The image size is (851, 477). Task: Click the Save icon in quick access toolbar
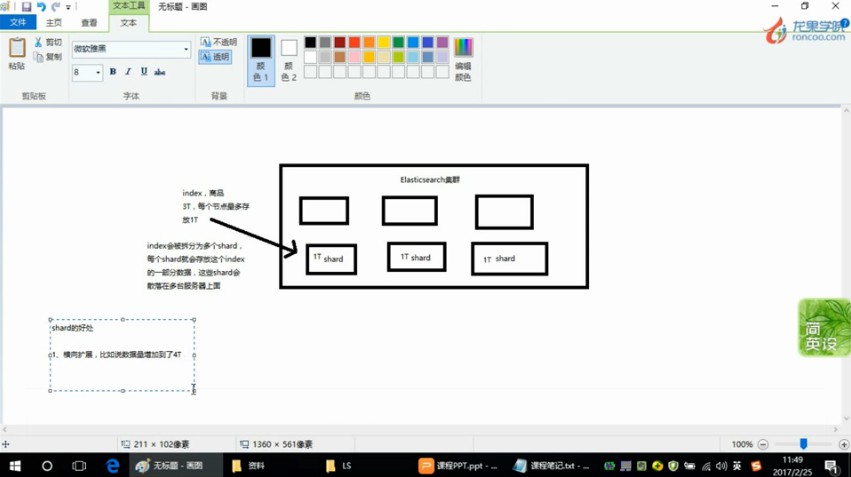click(x=26, y=7)
